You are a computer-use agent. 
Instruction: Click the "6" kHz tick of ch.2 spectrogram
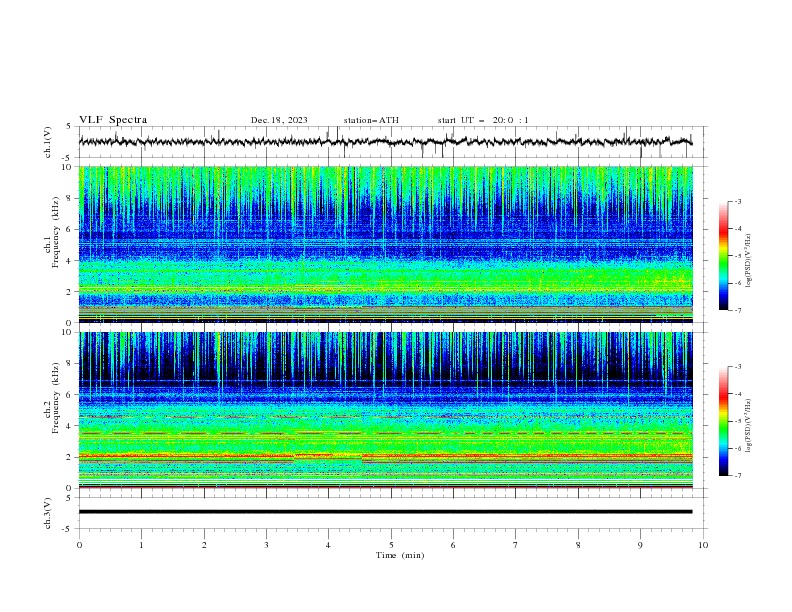point(70,394)
